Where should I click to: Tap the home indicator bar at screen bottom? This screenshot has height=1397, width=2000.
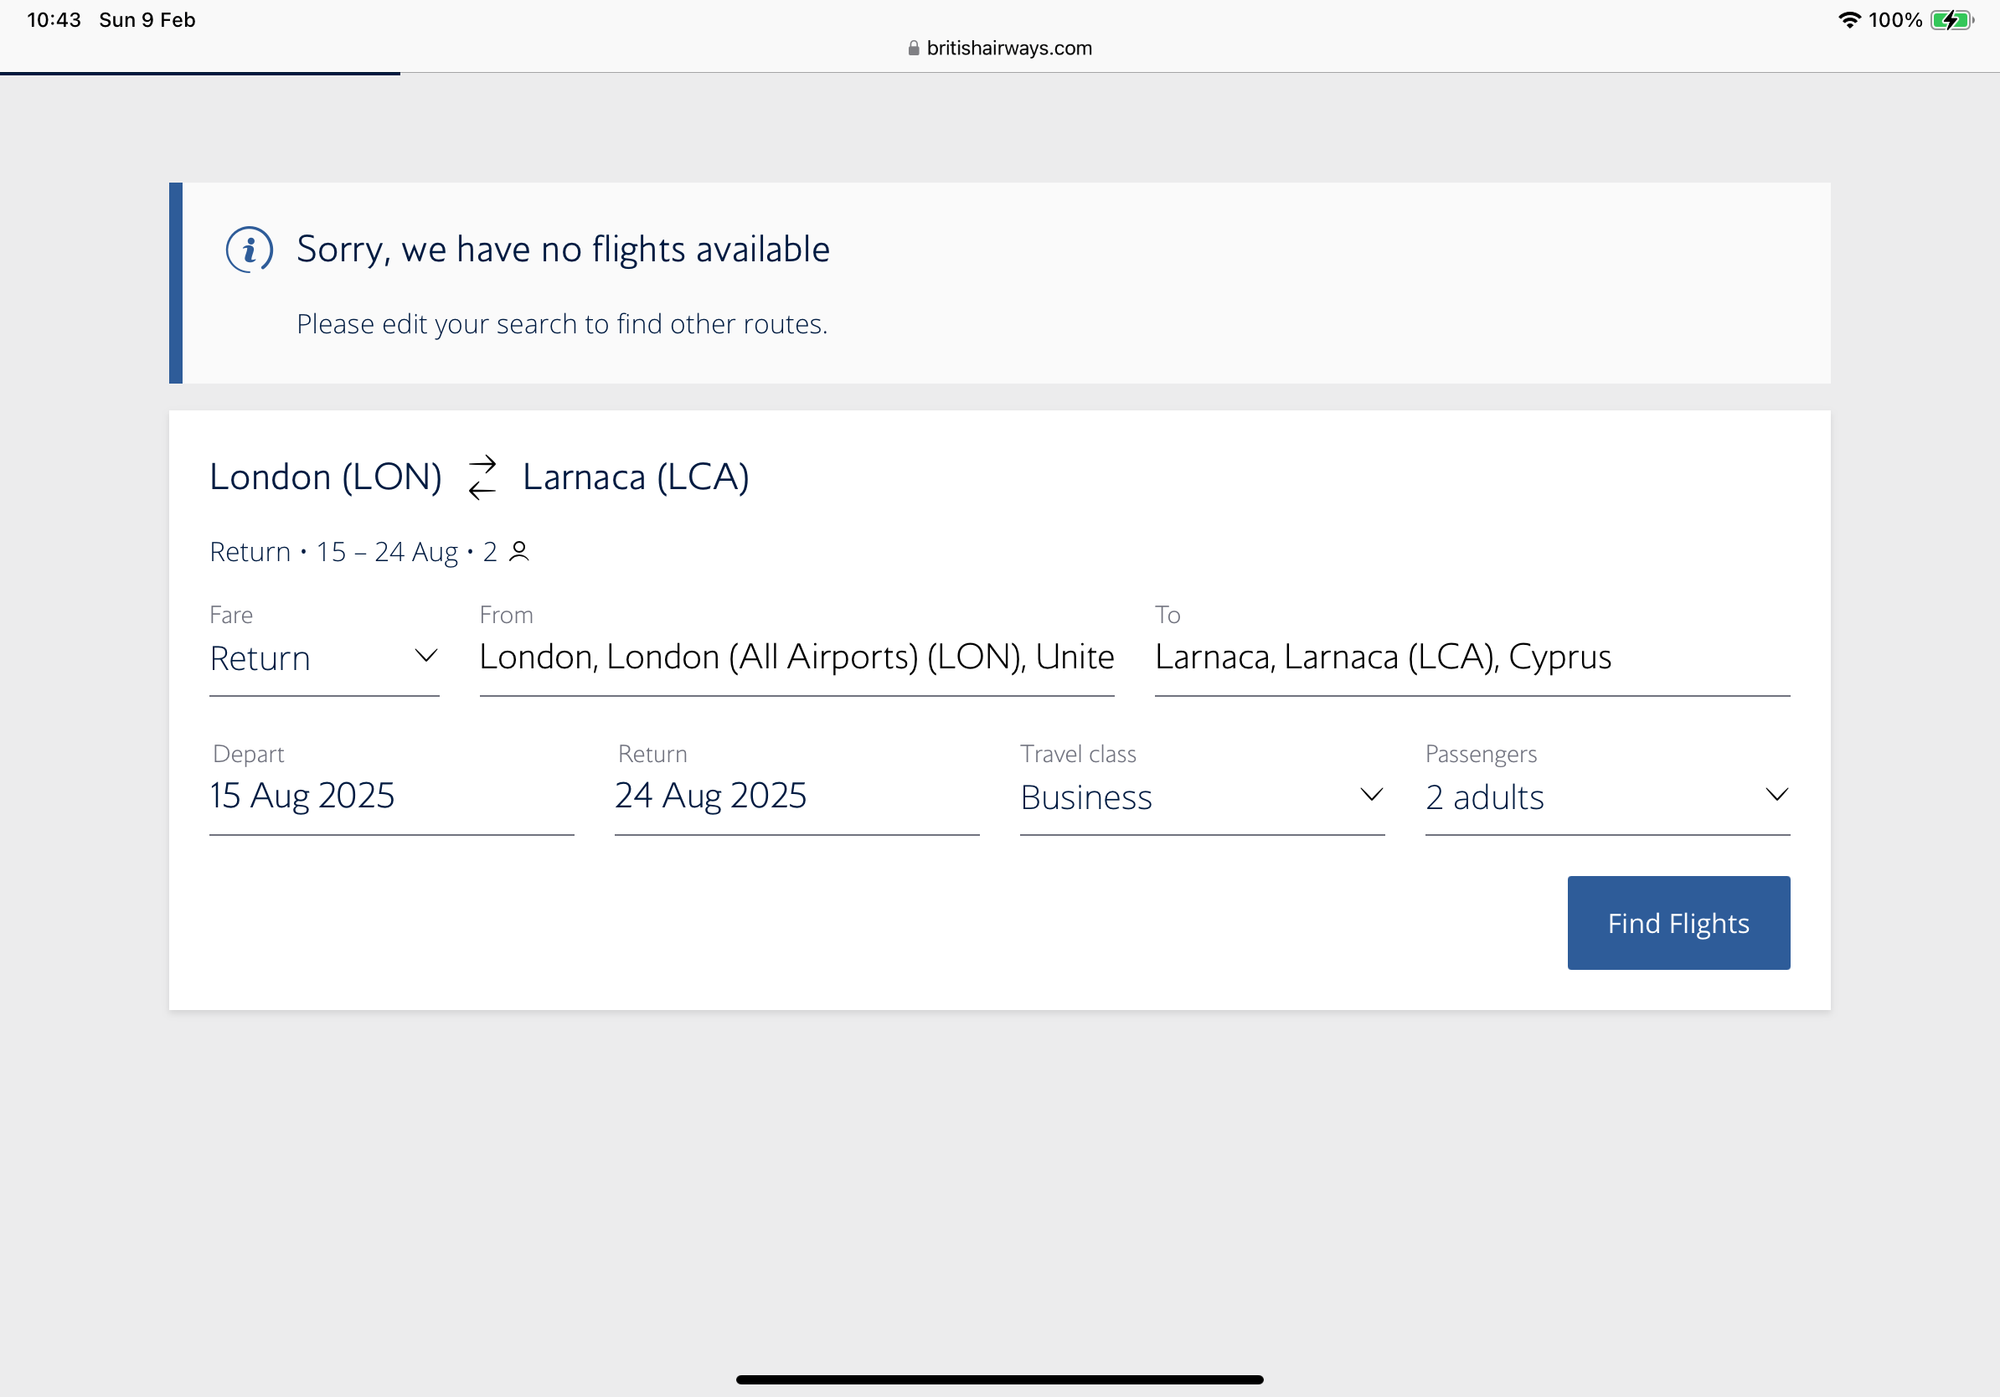tap(1000, 1380)
